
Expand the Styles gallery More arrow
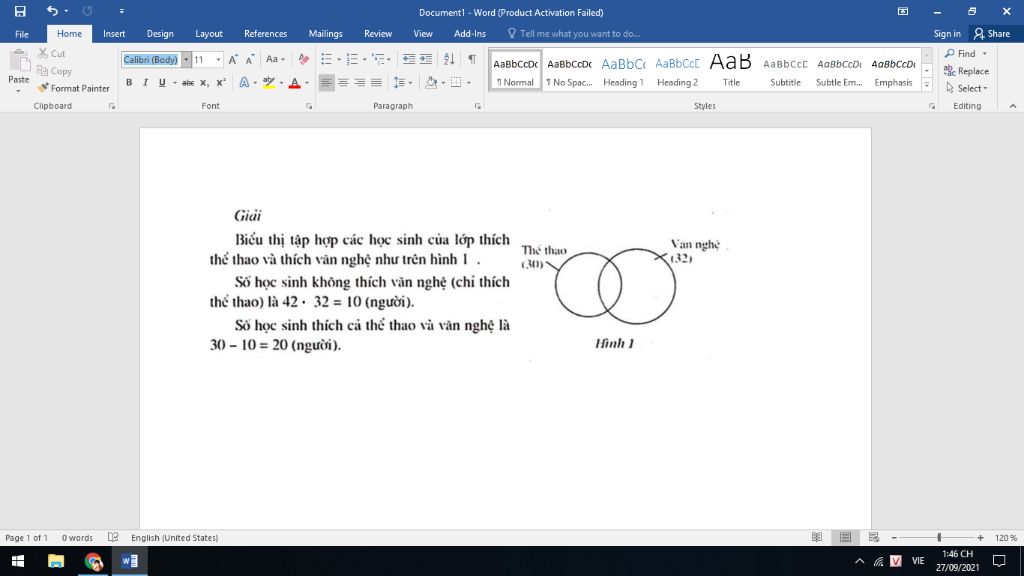point(927,84)
